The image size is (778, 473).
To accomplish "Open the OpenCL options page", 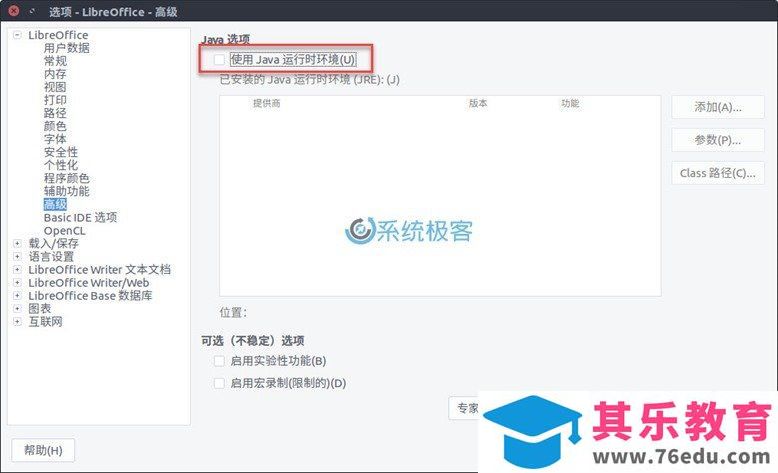I will 65,231.
